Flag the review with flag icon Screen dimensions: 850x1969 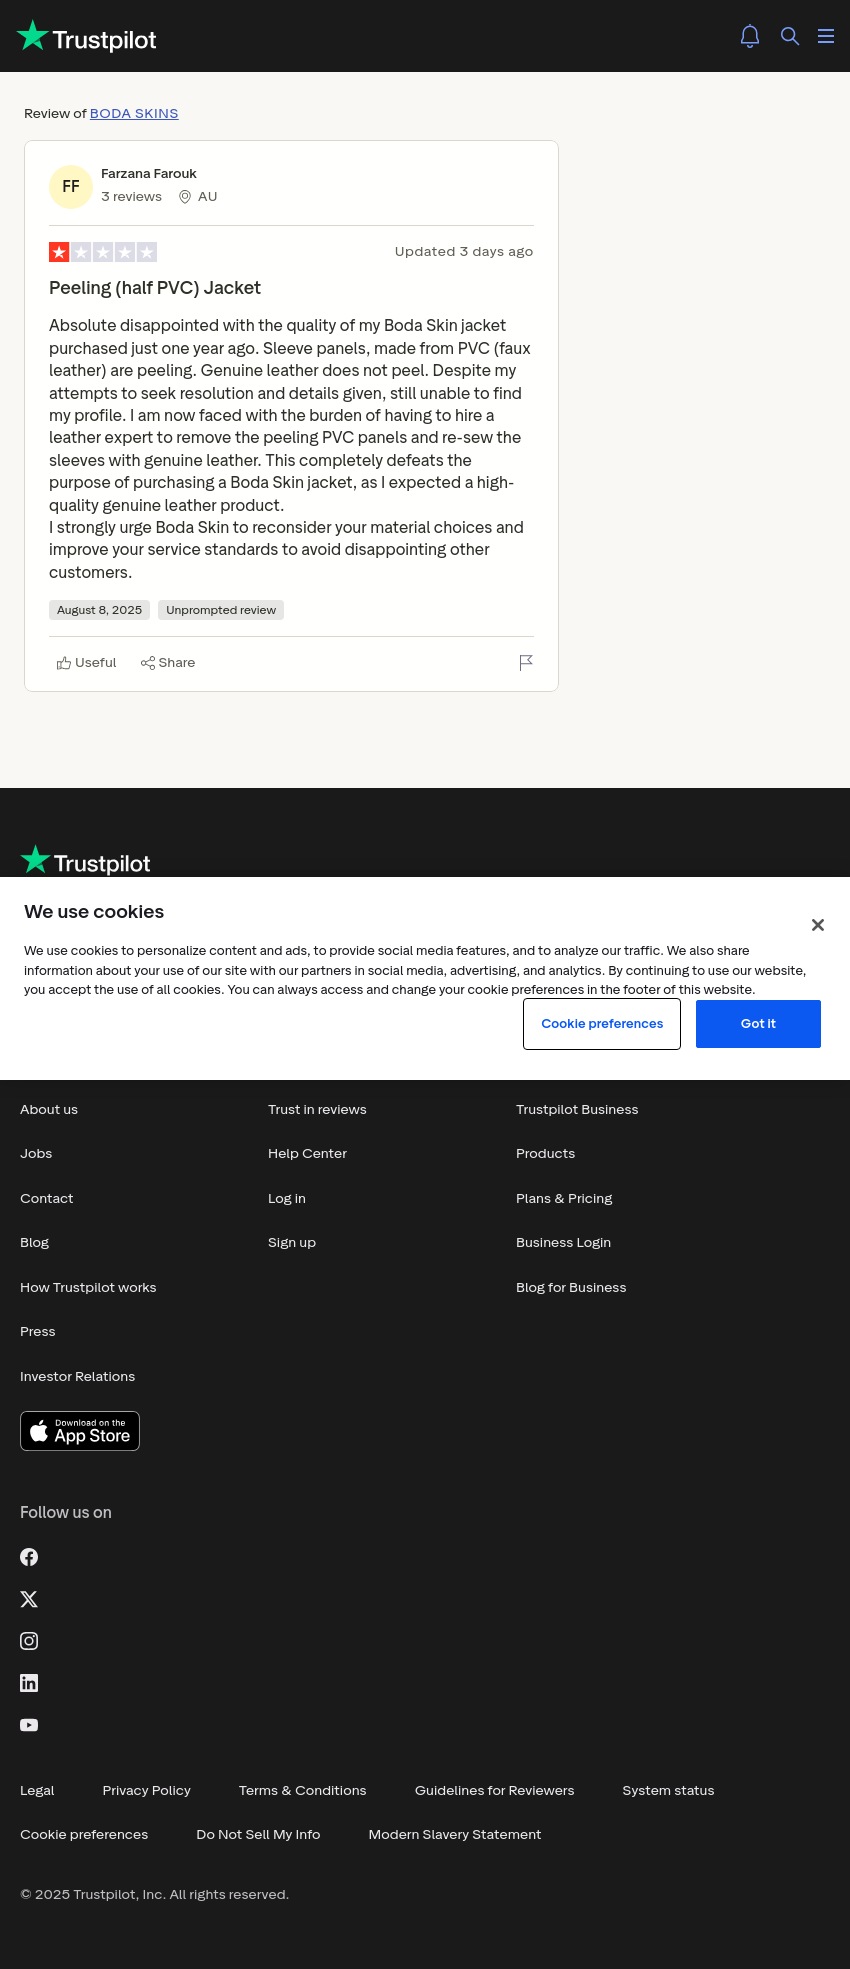click(526, 663)
